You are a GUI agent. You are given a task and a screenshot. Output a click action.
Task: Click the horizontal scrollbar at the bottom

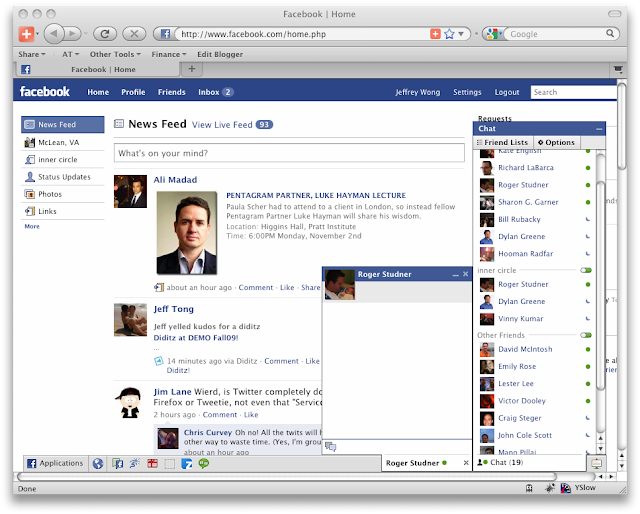tap(287, 476)
